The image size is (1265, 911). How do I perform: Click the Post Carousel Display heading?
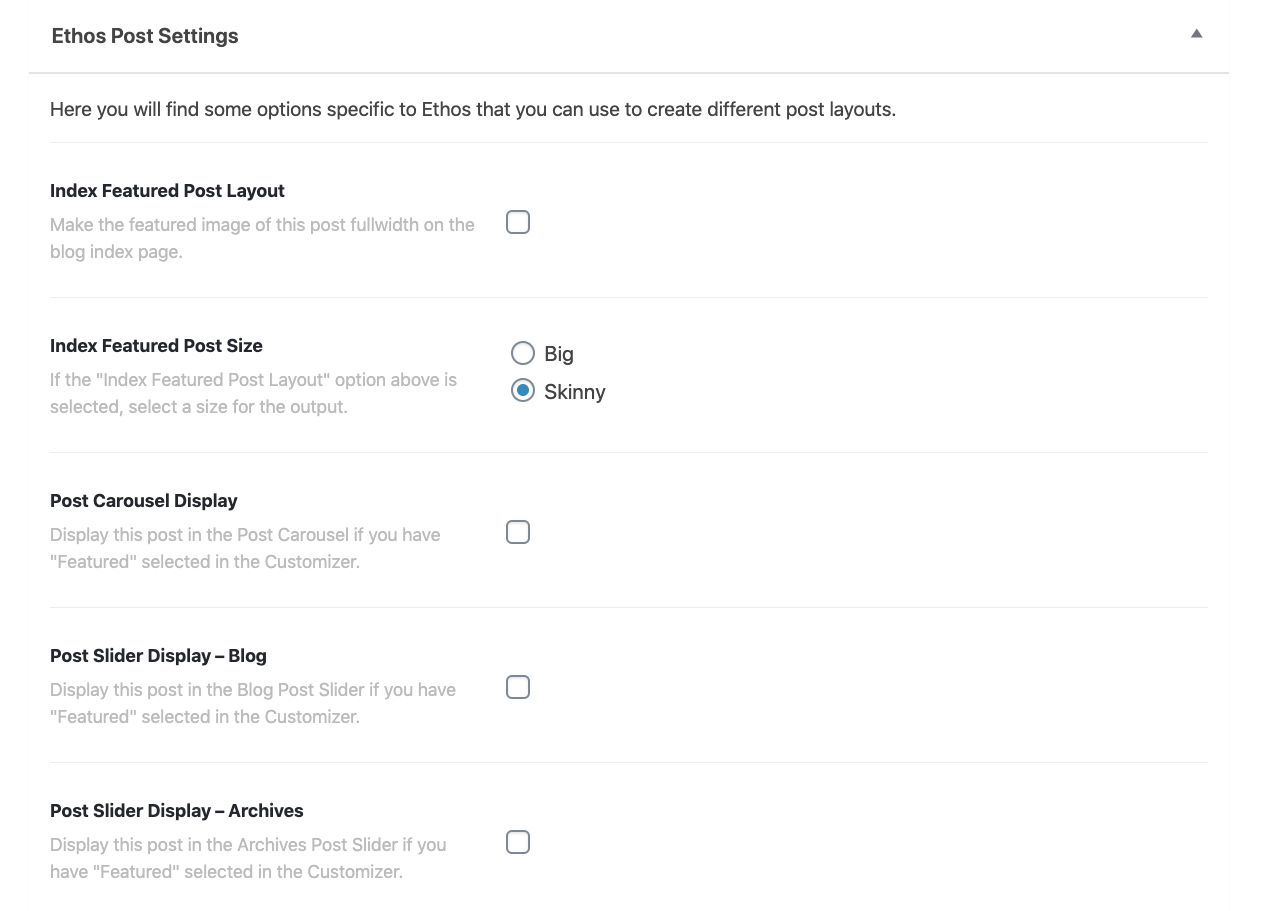click(143, 500)
